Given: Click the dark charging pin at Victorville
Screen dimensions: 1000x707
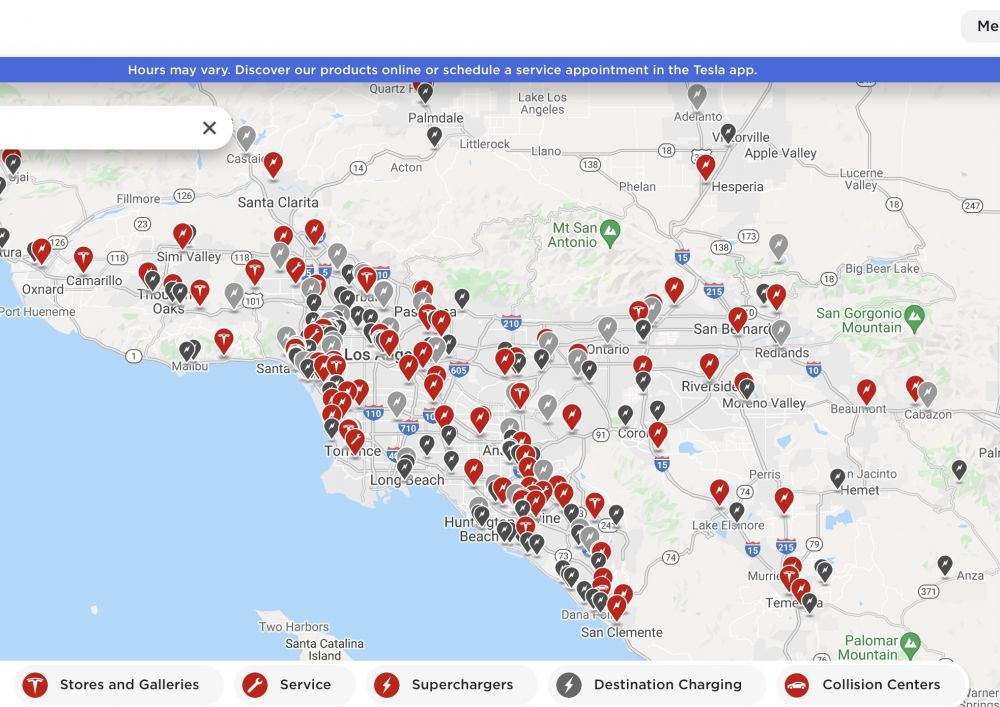Looking at the screenshot, I should tap(728, 132).
